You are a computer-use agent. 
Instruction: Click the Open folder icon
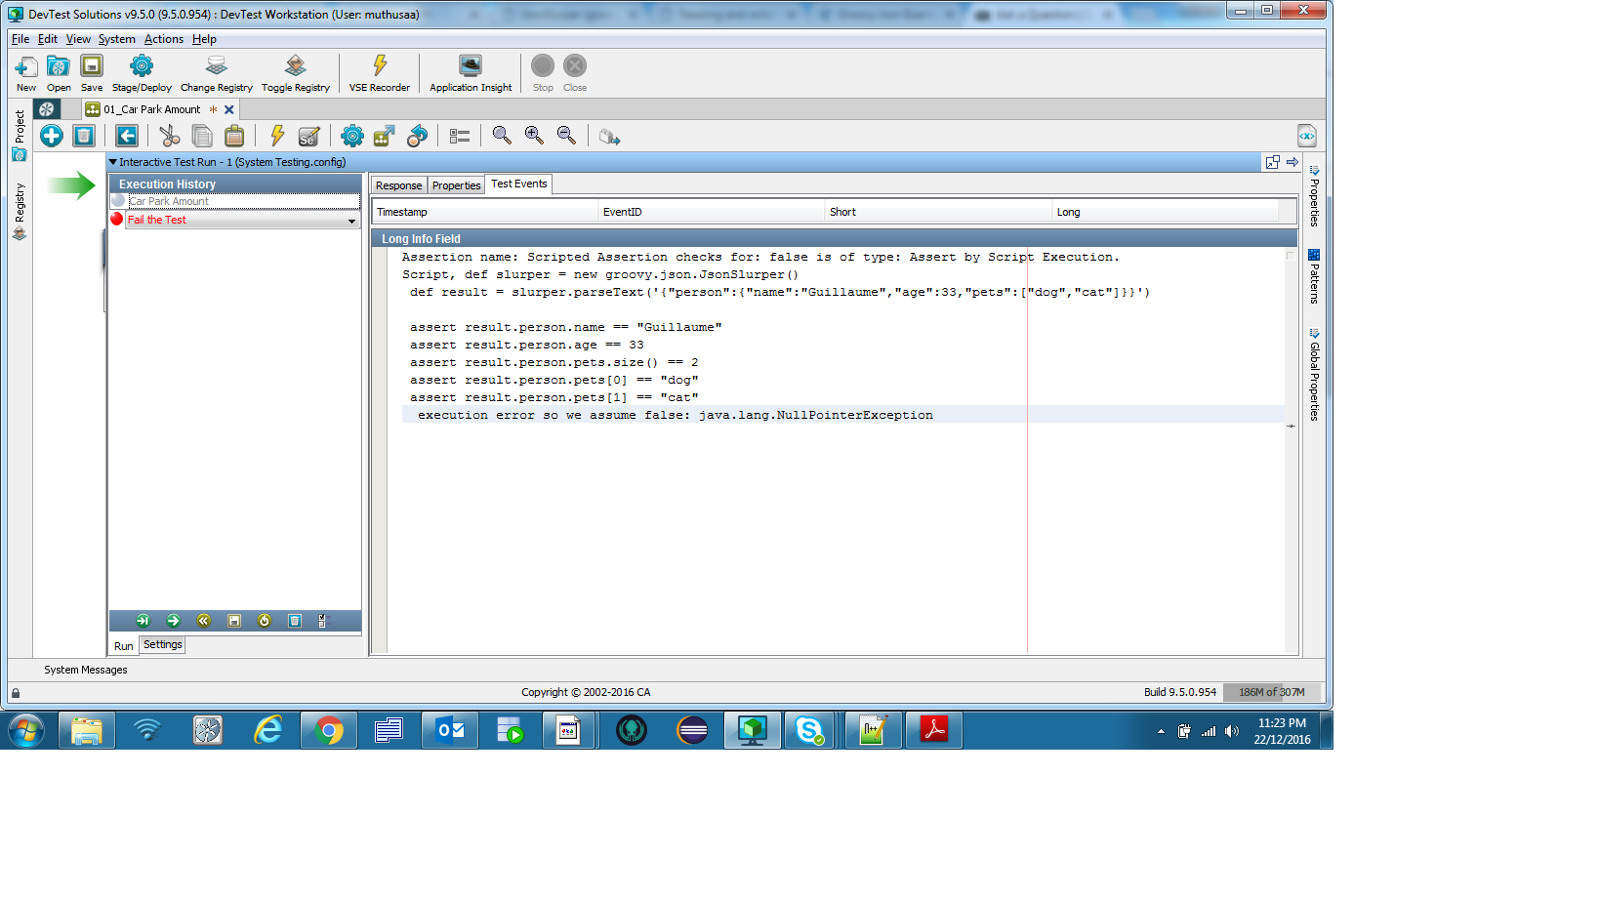58,67
